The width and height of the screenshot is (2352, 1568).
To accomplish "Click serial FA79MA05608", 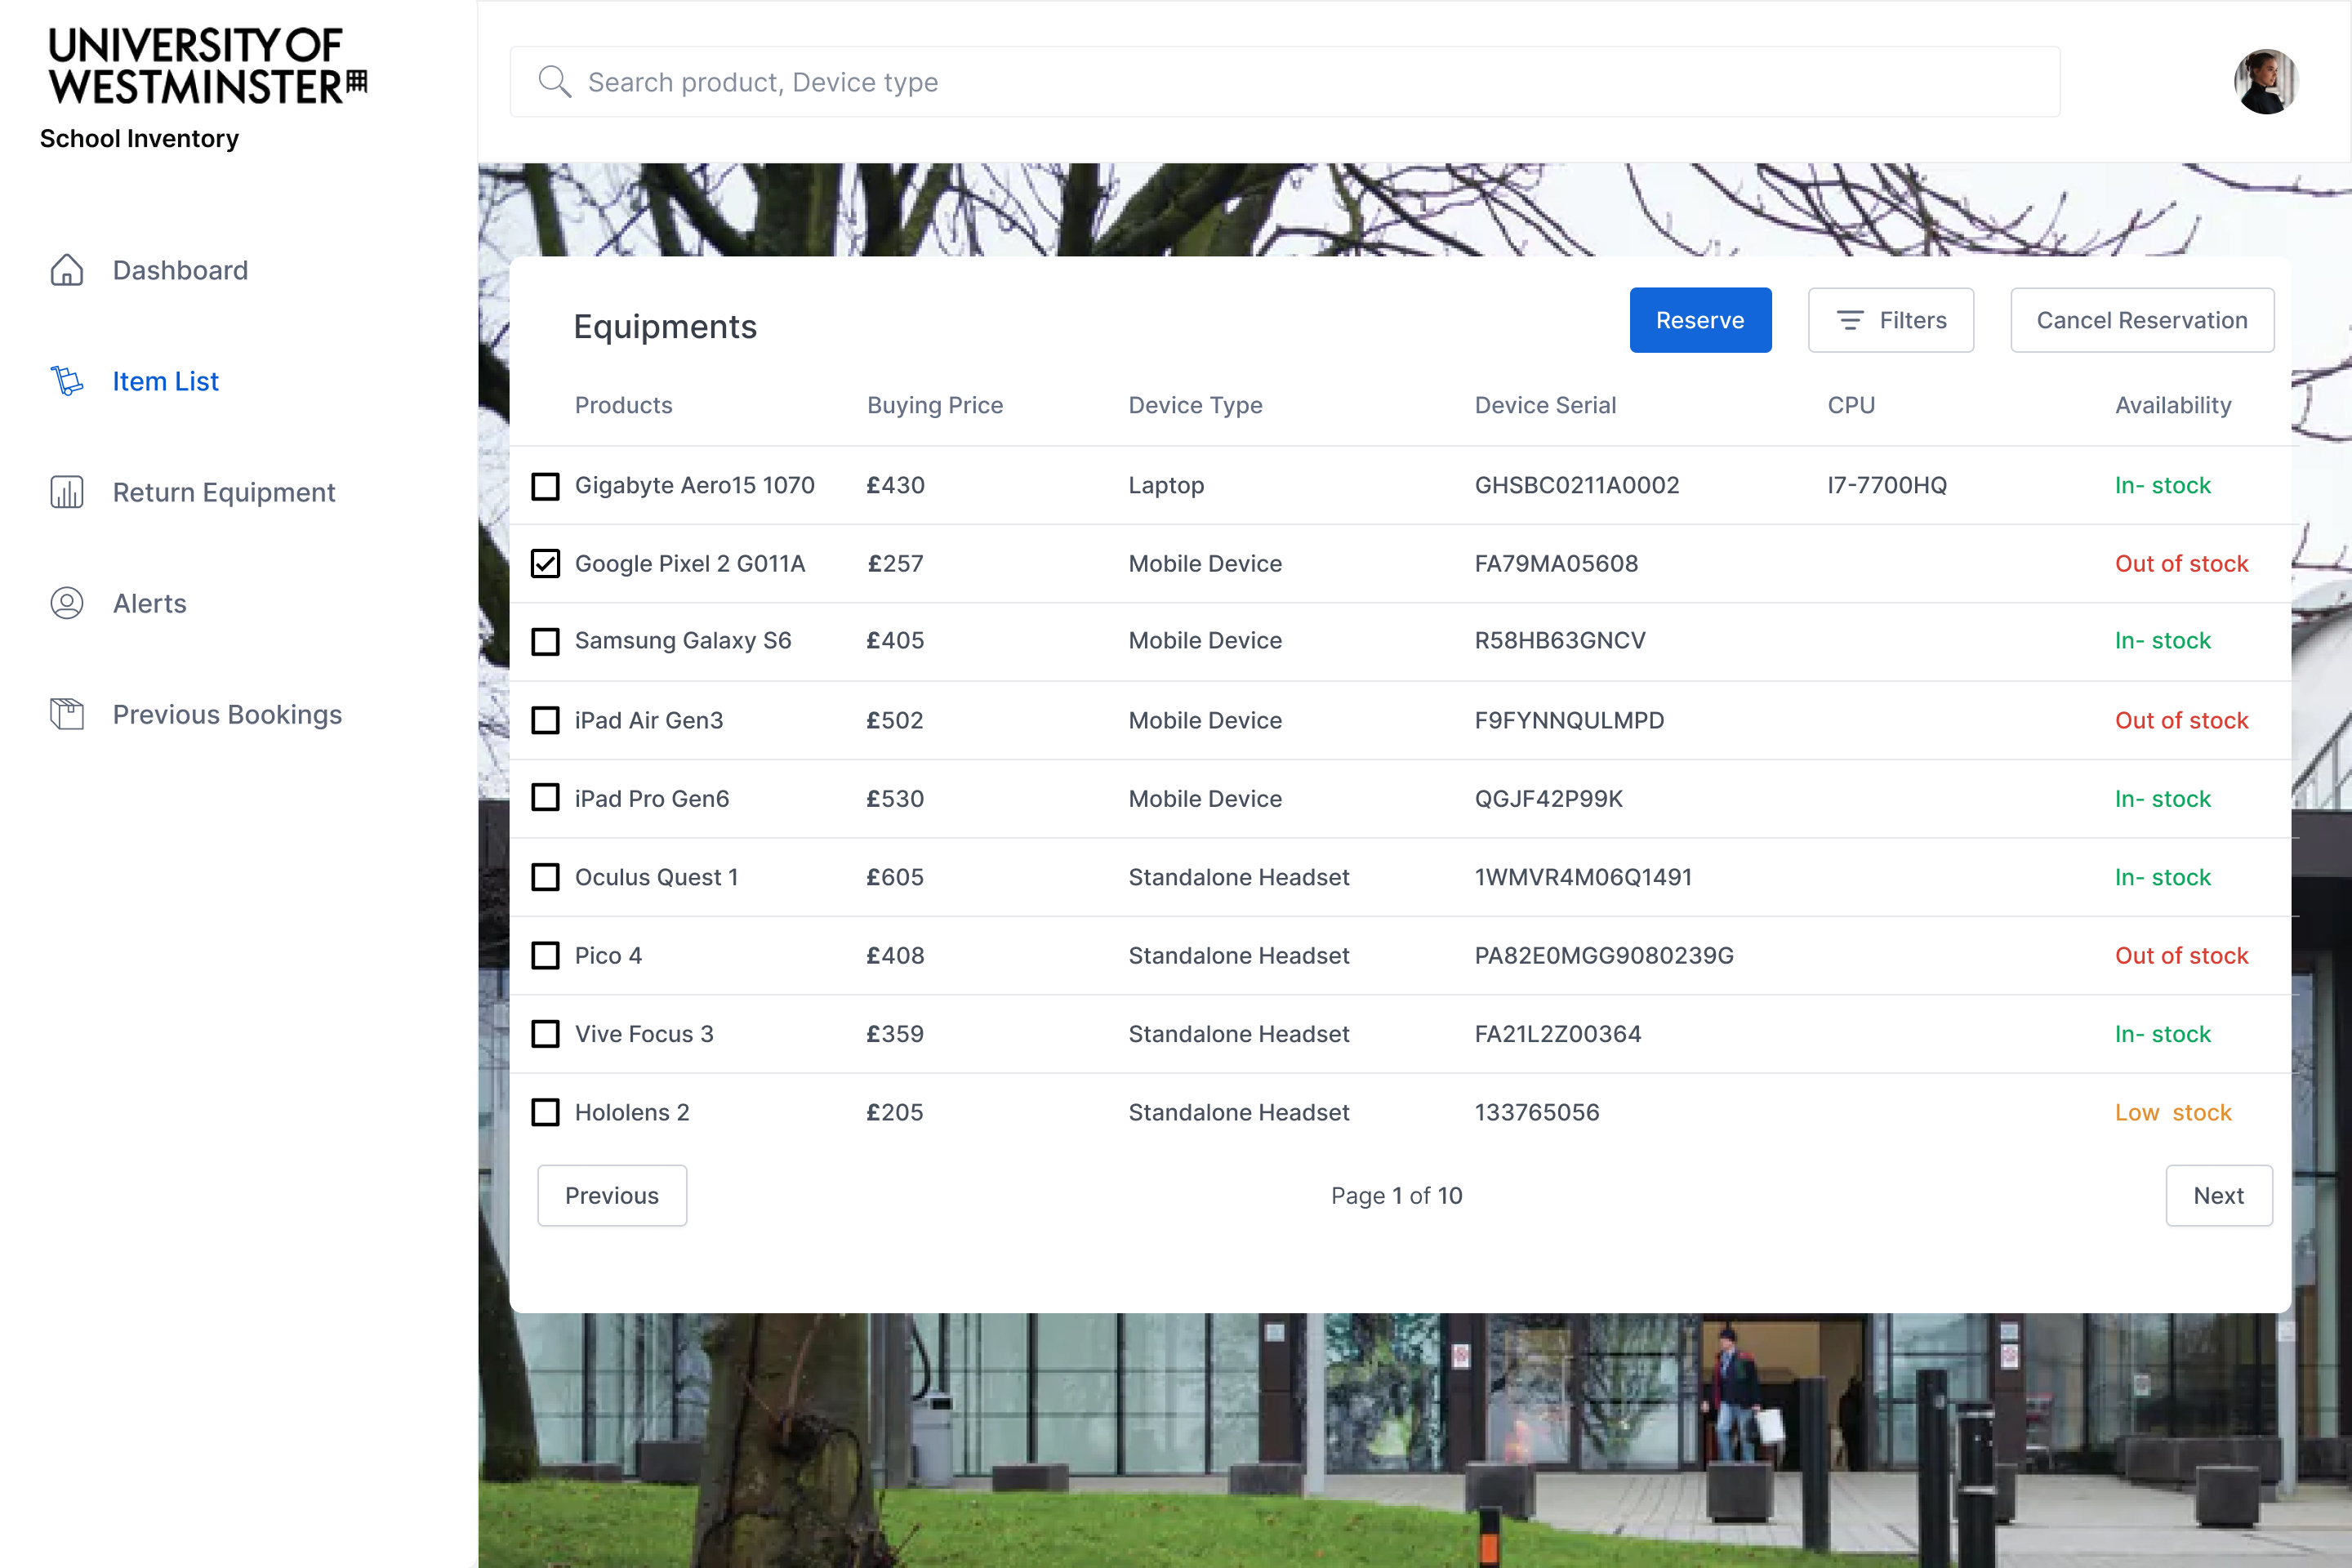I will pos(1556,564).
